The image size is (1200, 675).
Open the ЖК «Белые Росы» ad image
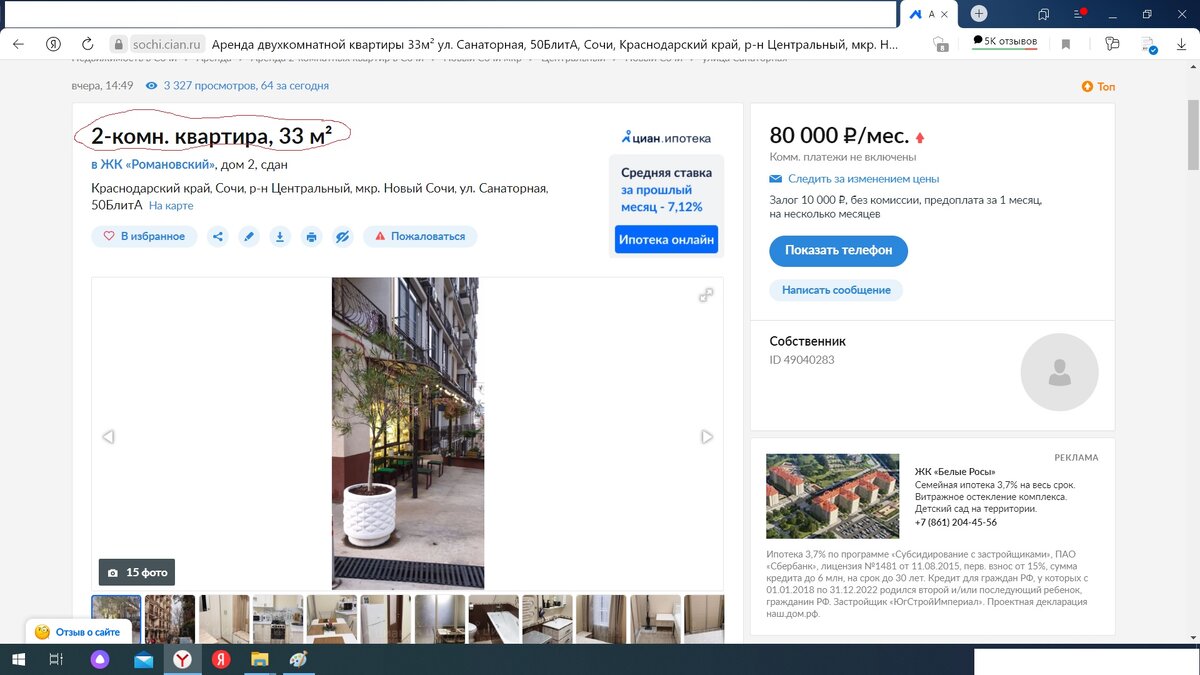(x=832, y=496)
